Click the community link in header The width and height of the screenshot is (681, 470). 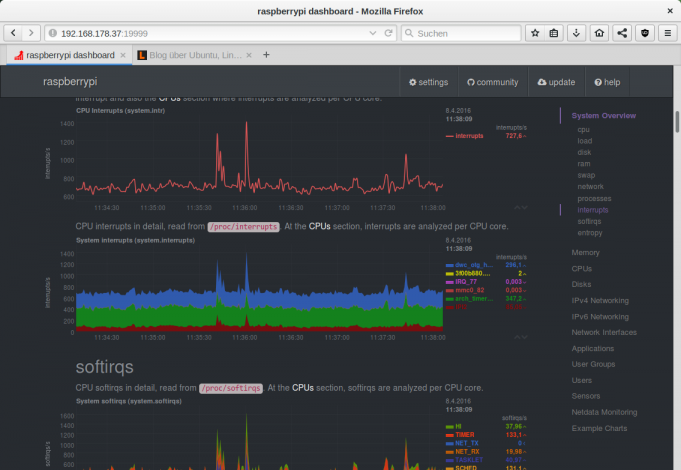[492, 82]
